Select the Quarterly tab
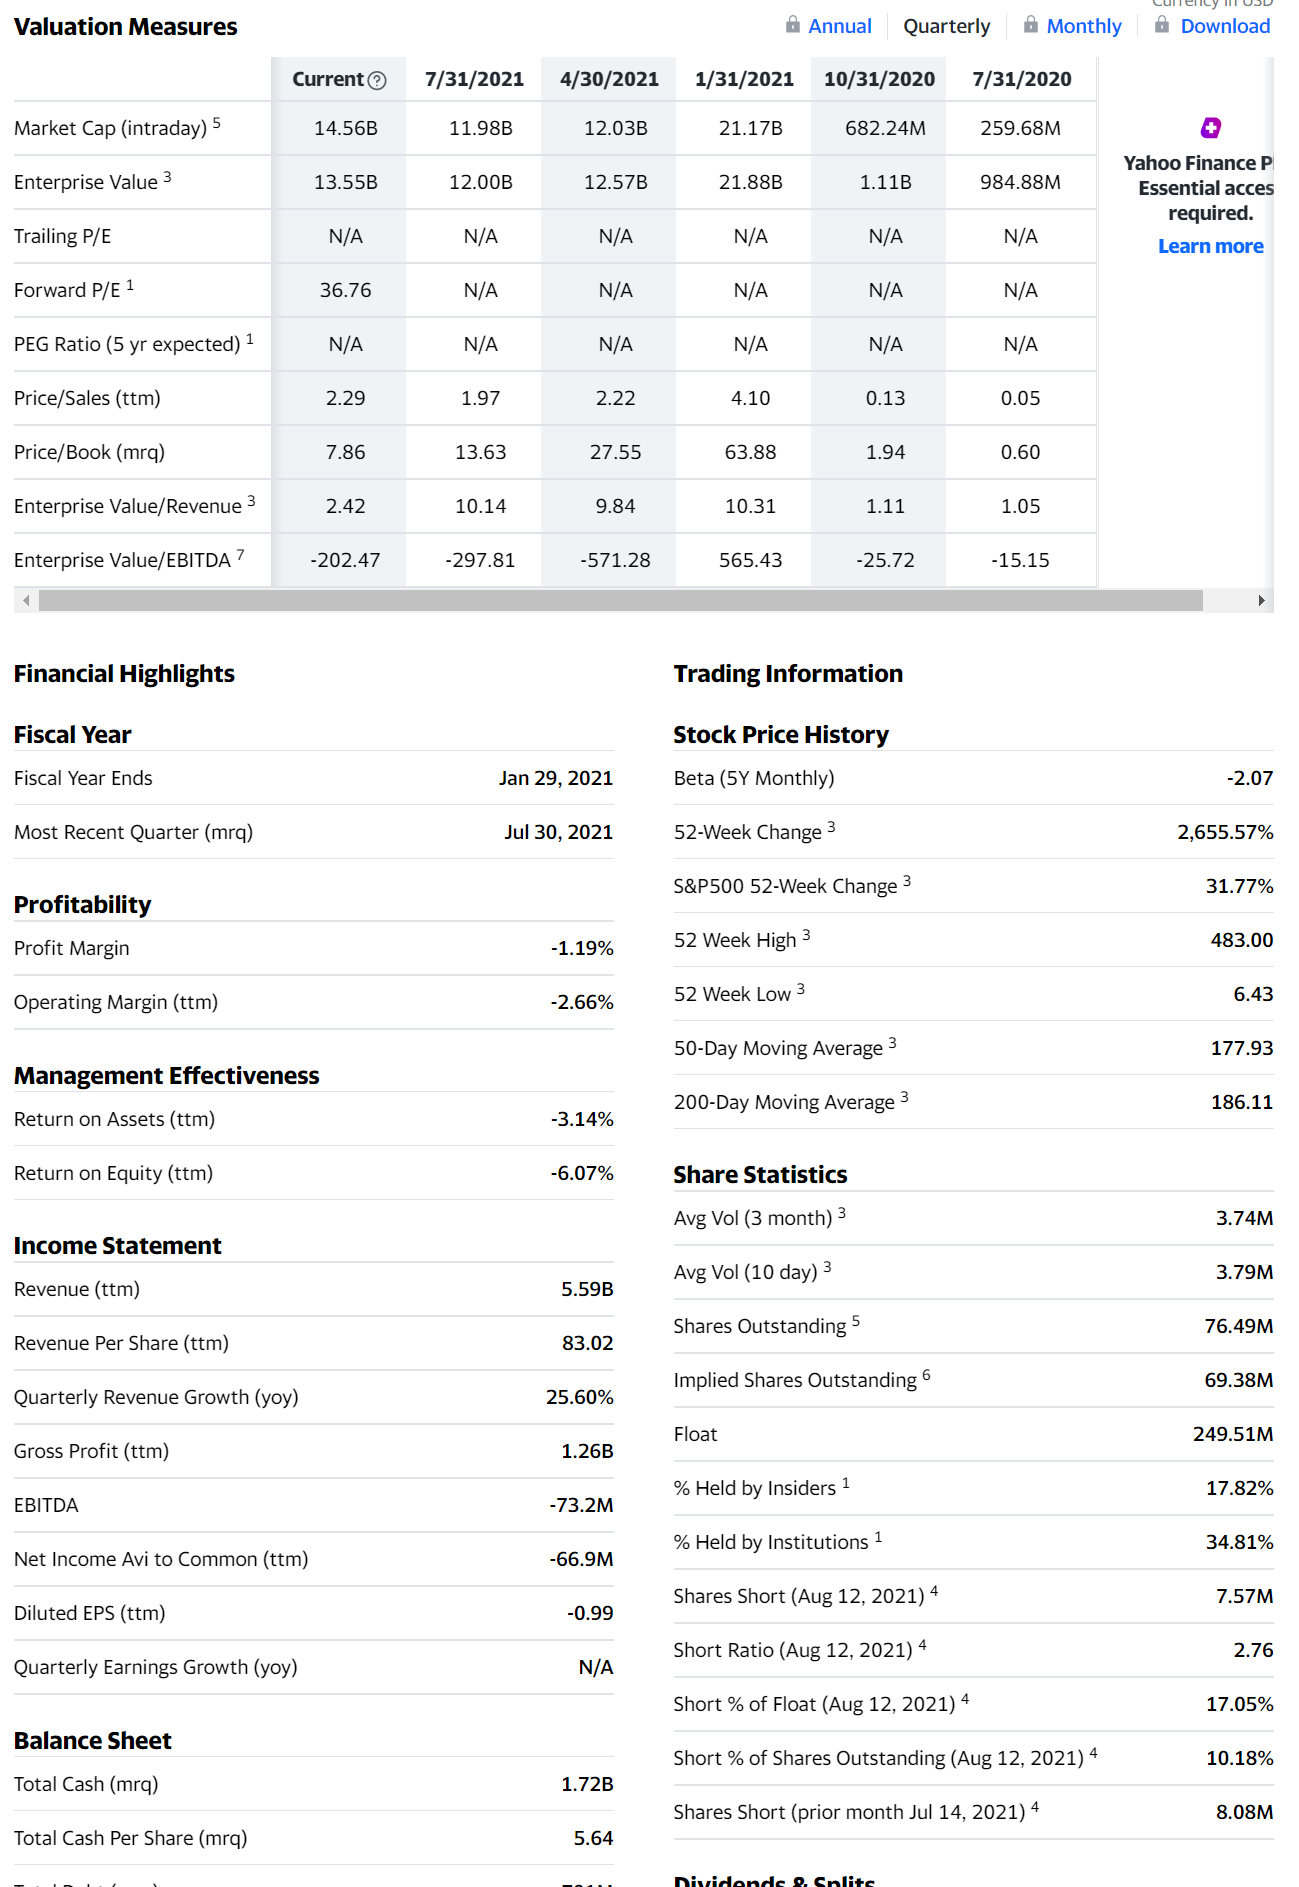 (x=947, y=26)
